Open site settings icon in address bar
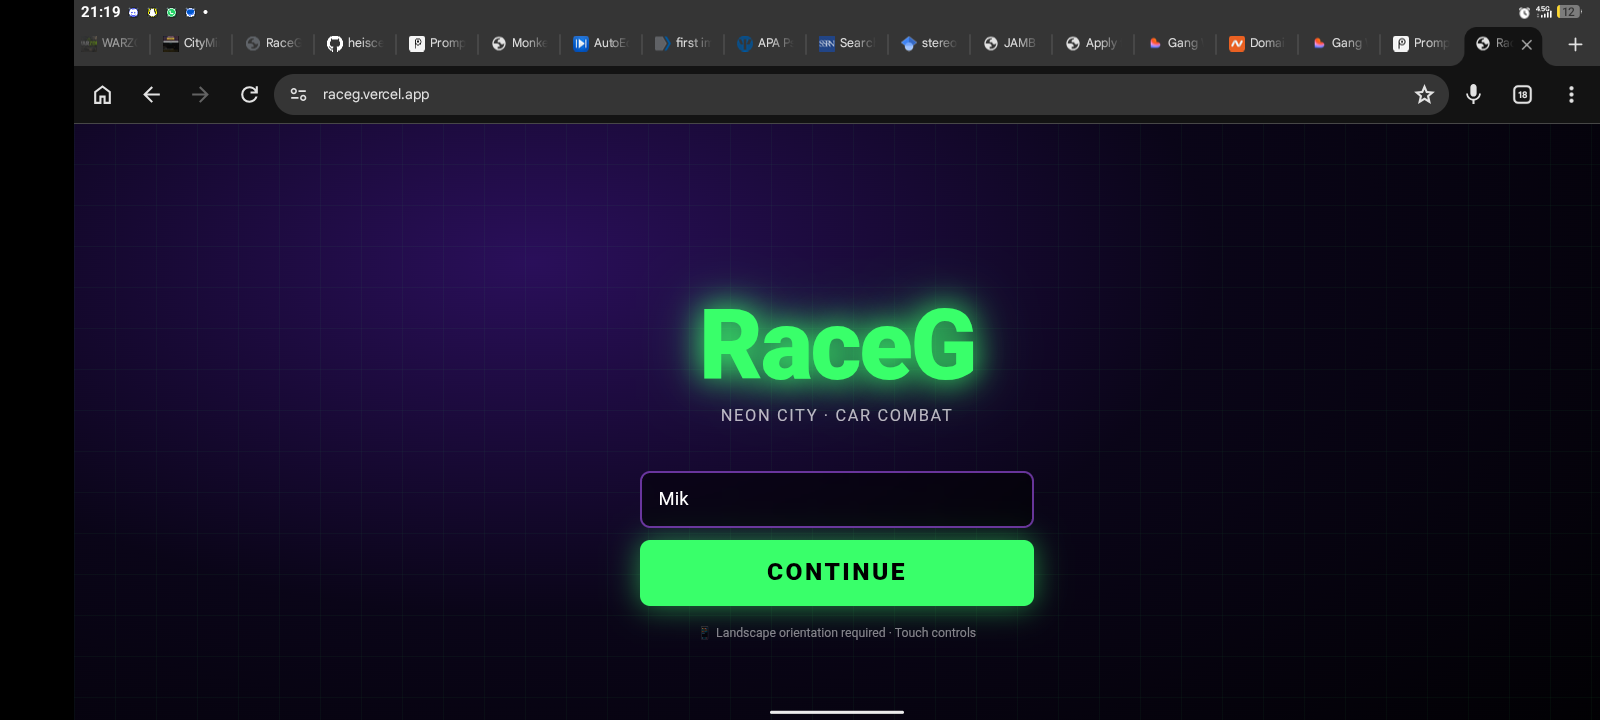Viewport: 1600px width, 720px height. (298, 94)
